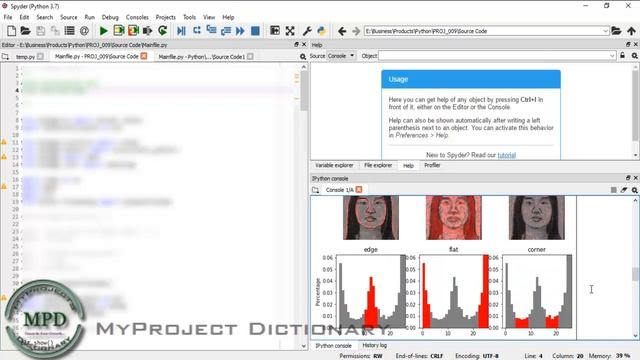
Task: Open the File menu
Action: click(8, 17)
